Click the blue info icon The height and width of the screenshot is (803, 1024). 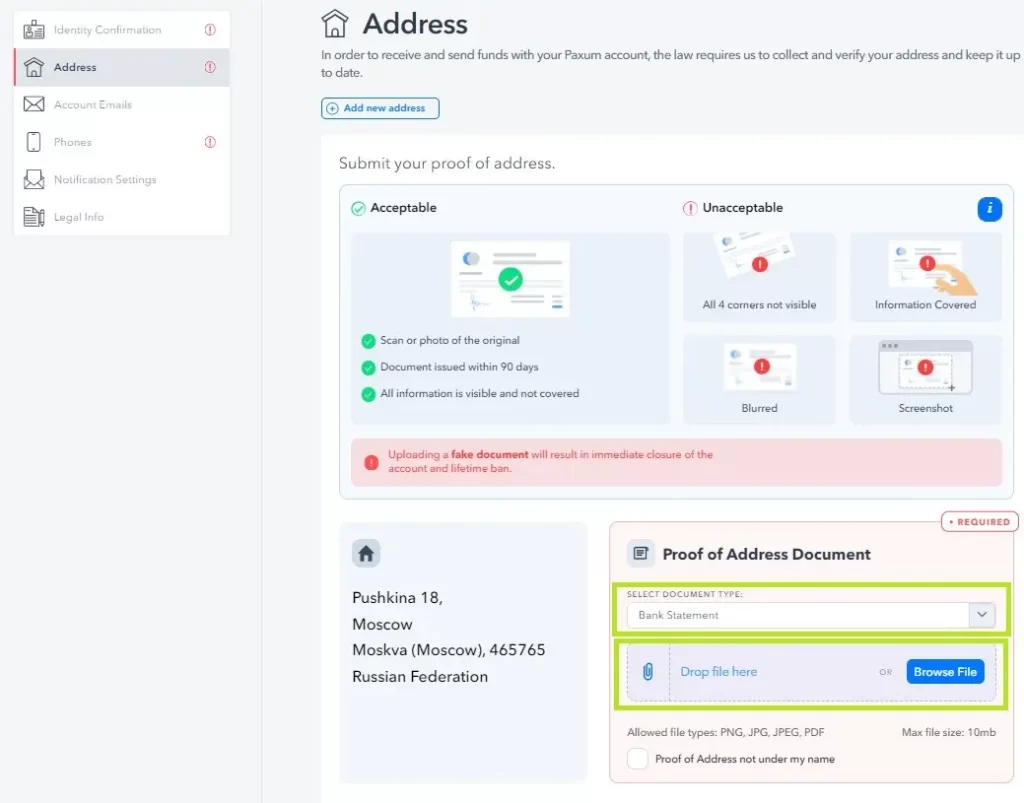coord(989,209)
